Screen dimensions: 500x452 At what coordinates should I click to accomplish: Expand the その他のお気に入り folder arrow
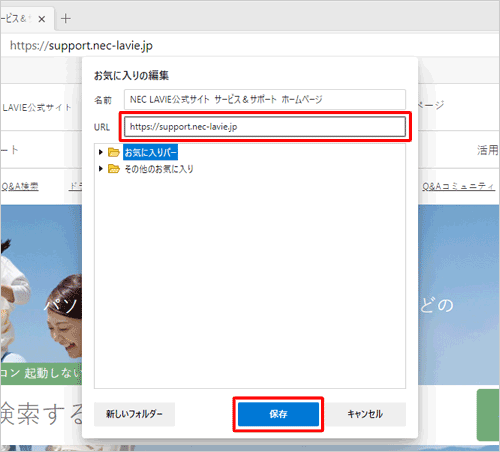tap(101, 169)
